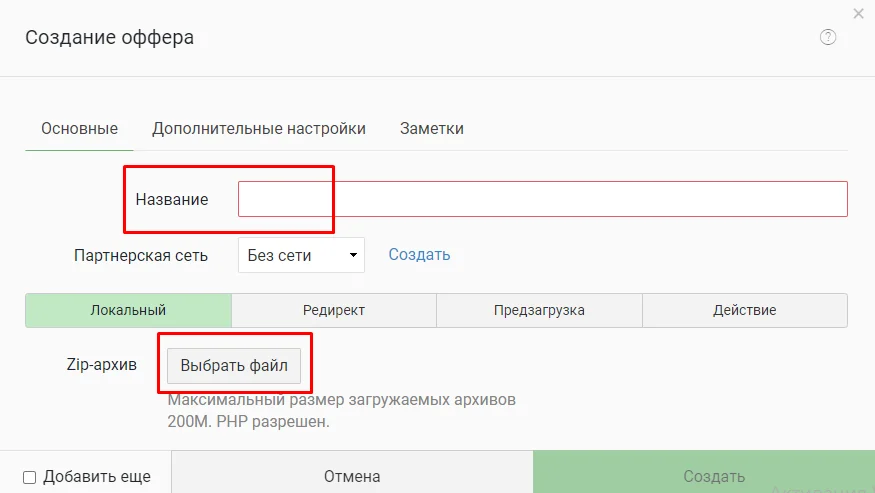Open the help question mark icon

pos(828,37)
